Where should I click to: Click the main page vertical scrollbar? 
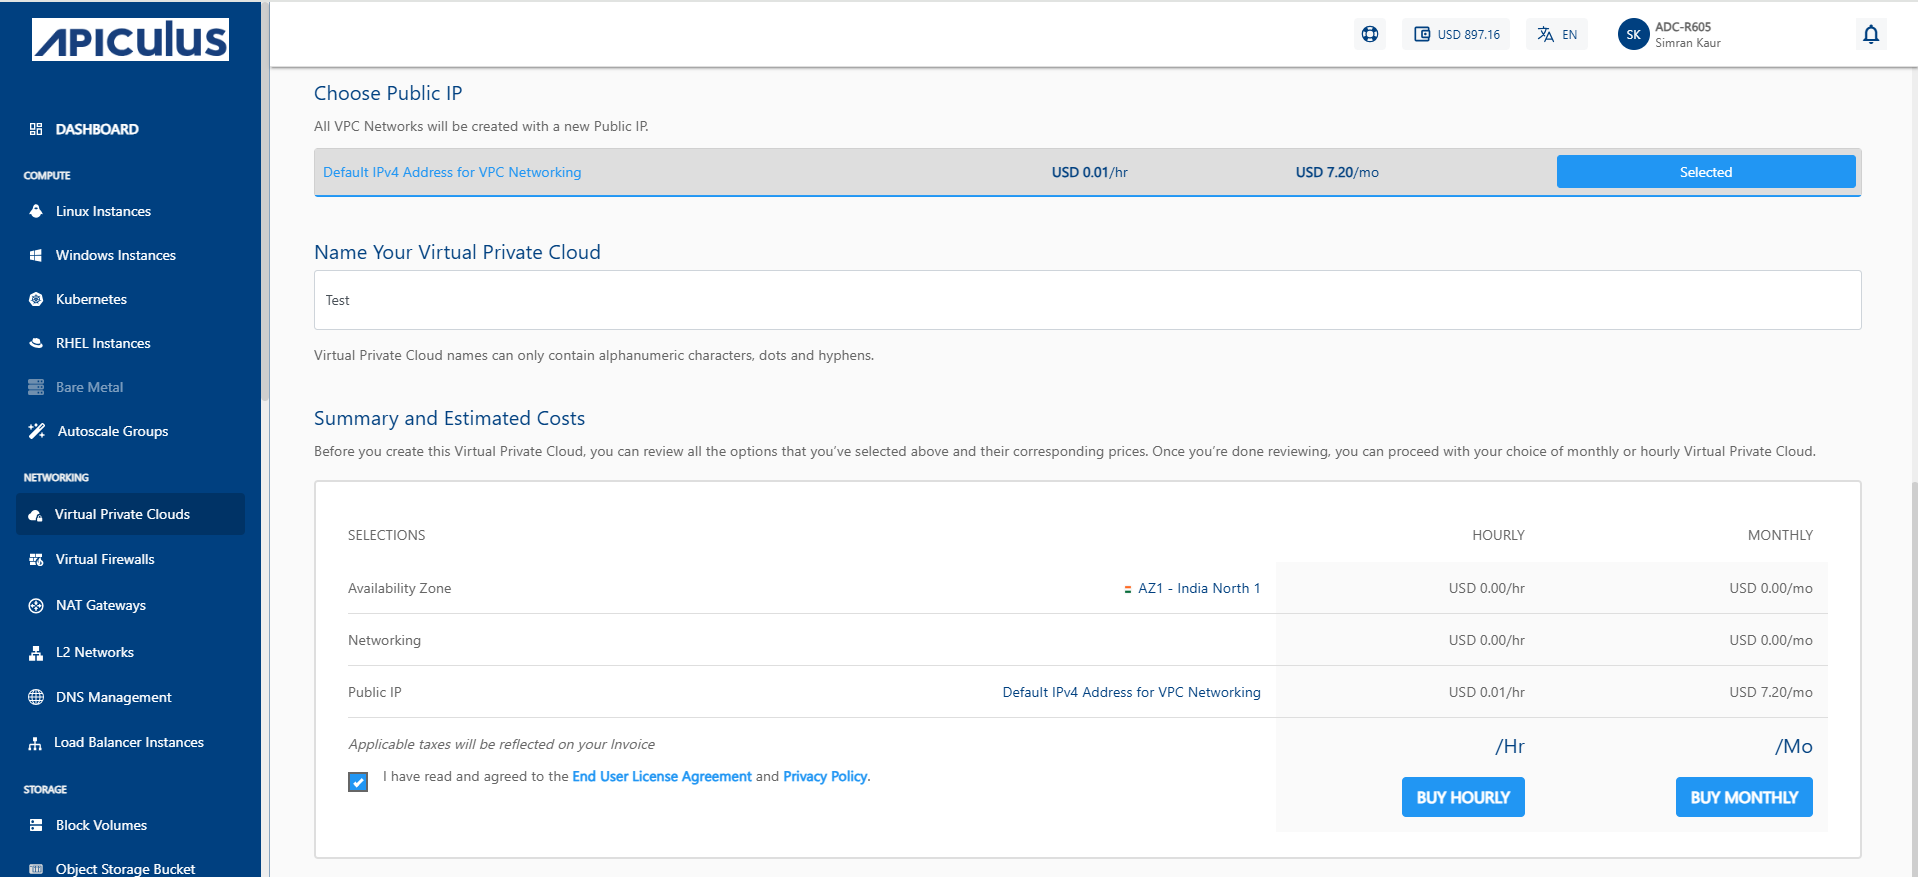click(x=1914, y=680)
